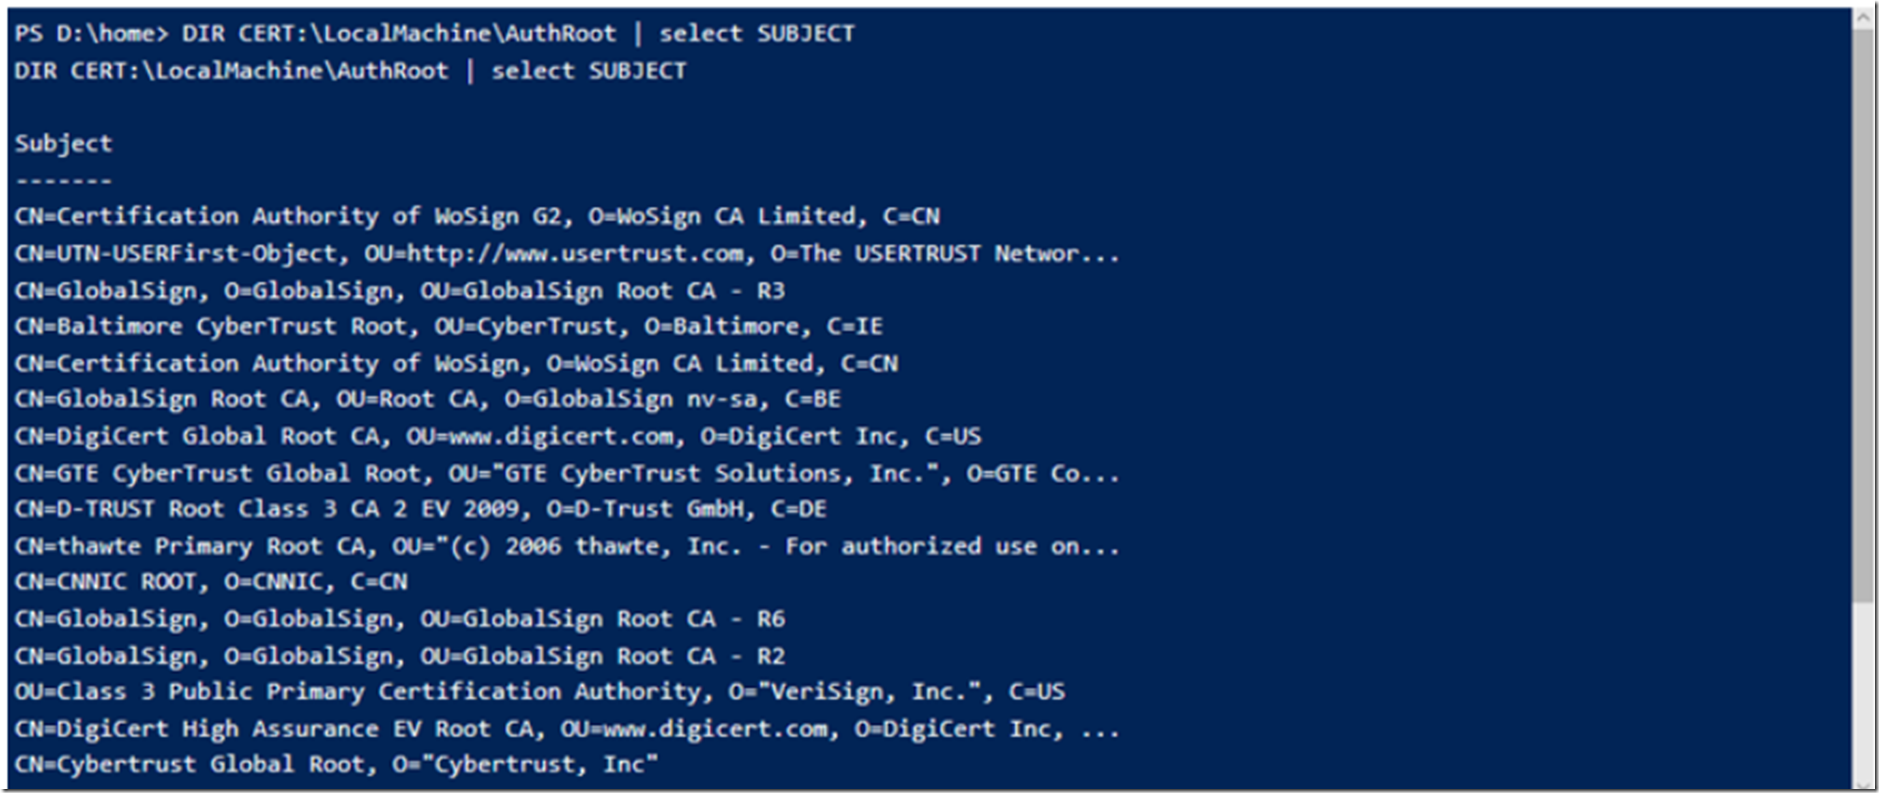Select the WoSign G2 certificate line
Image resolution: width=1879 pixels, height=793 pixels.
coord(477,216)
